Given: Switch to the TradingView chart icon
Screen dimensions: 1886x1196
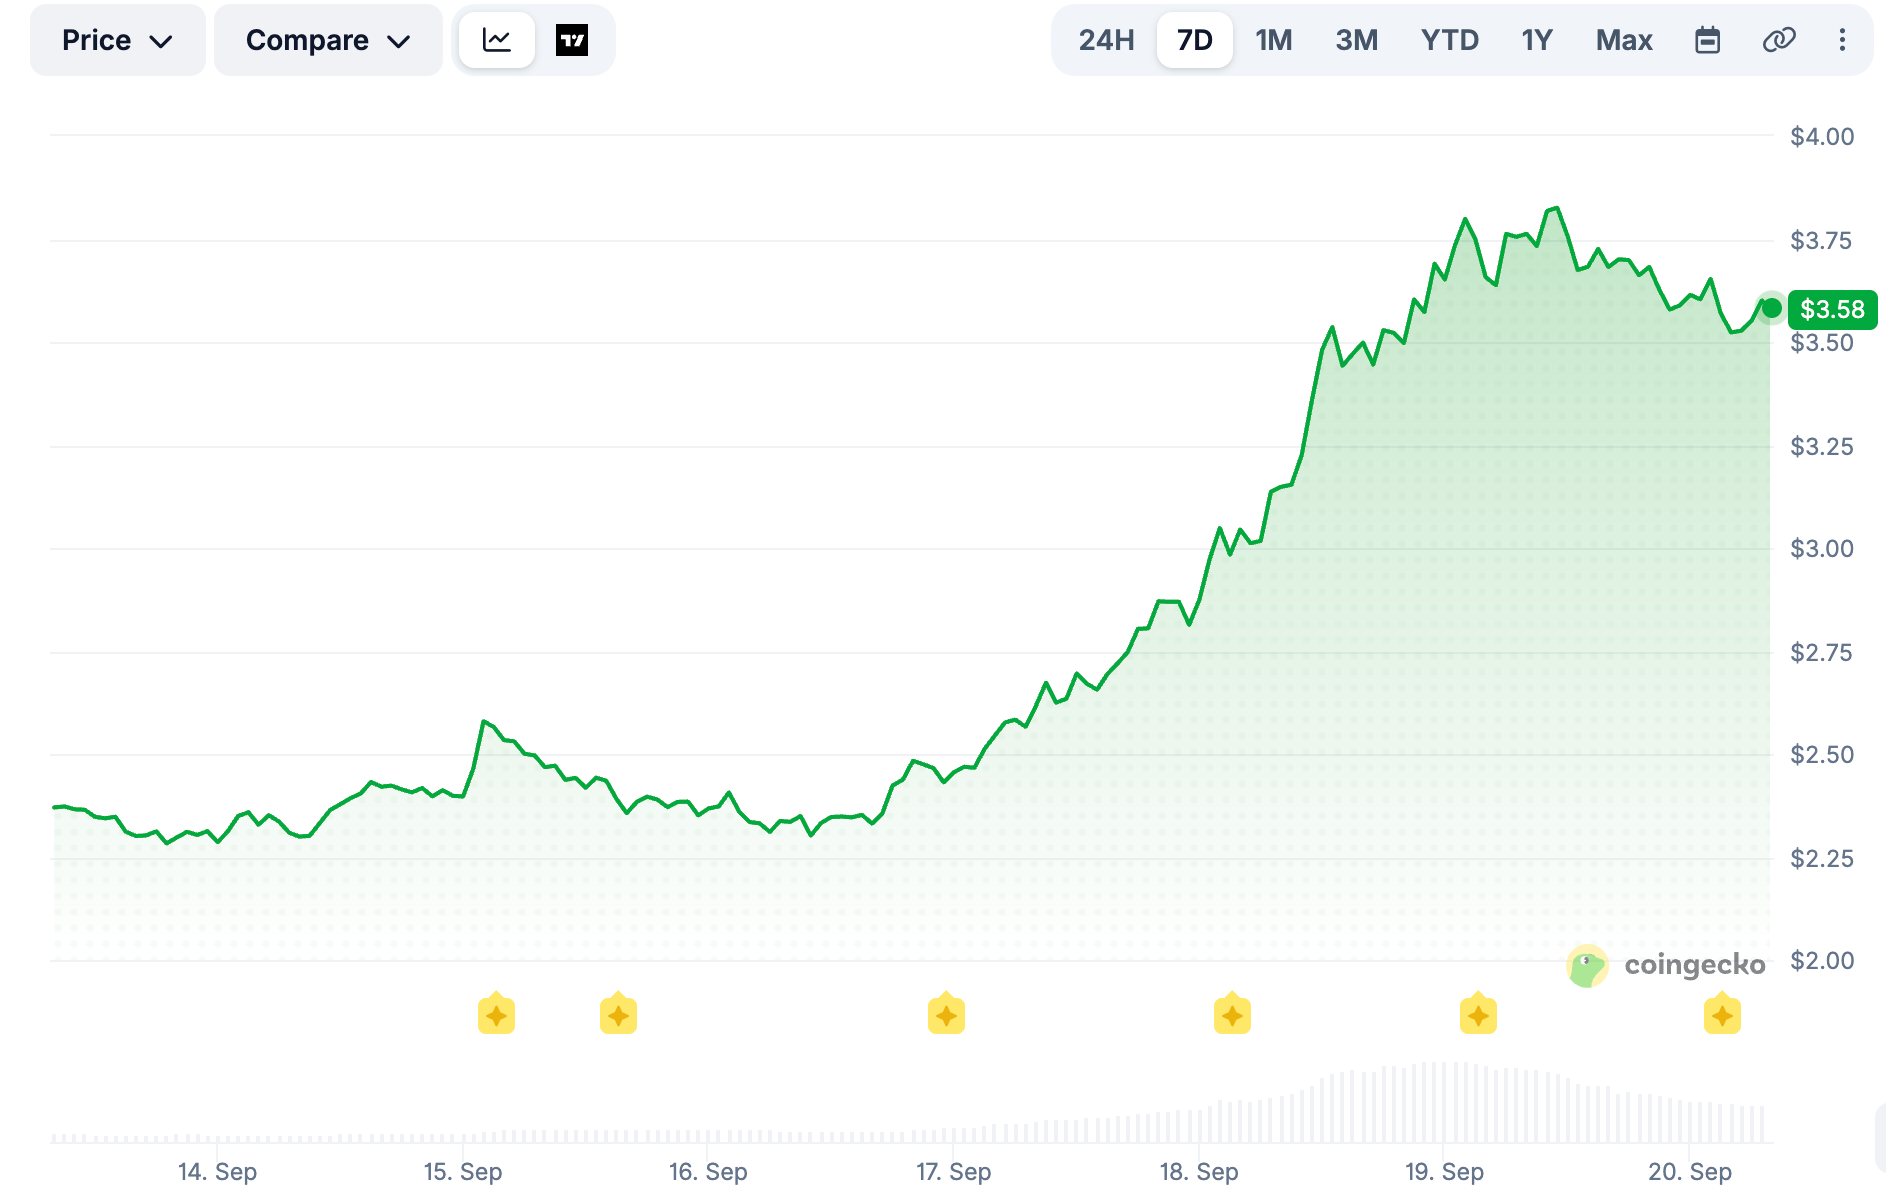Looking at the screenshot, I should tap(572, 40).
